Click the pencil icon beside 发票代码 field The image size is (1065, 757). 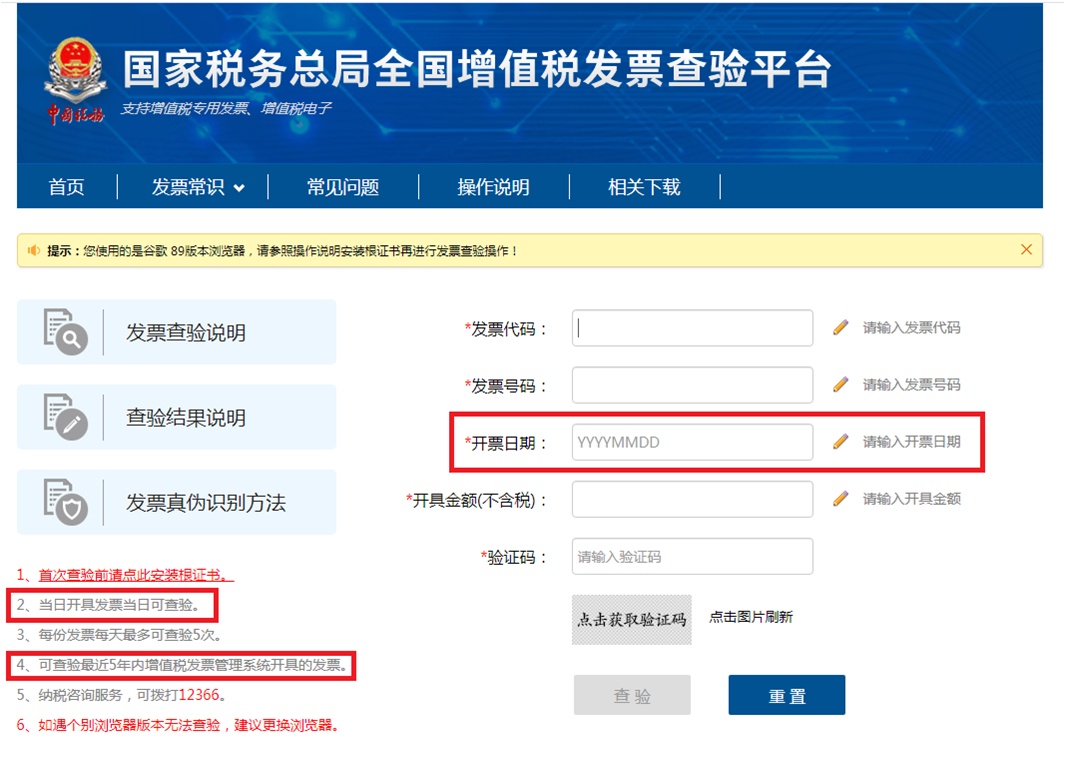[841, 327]
